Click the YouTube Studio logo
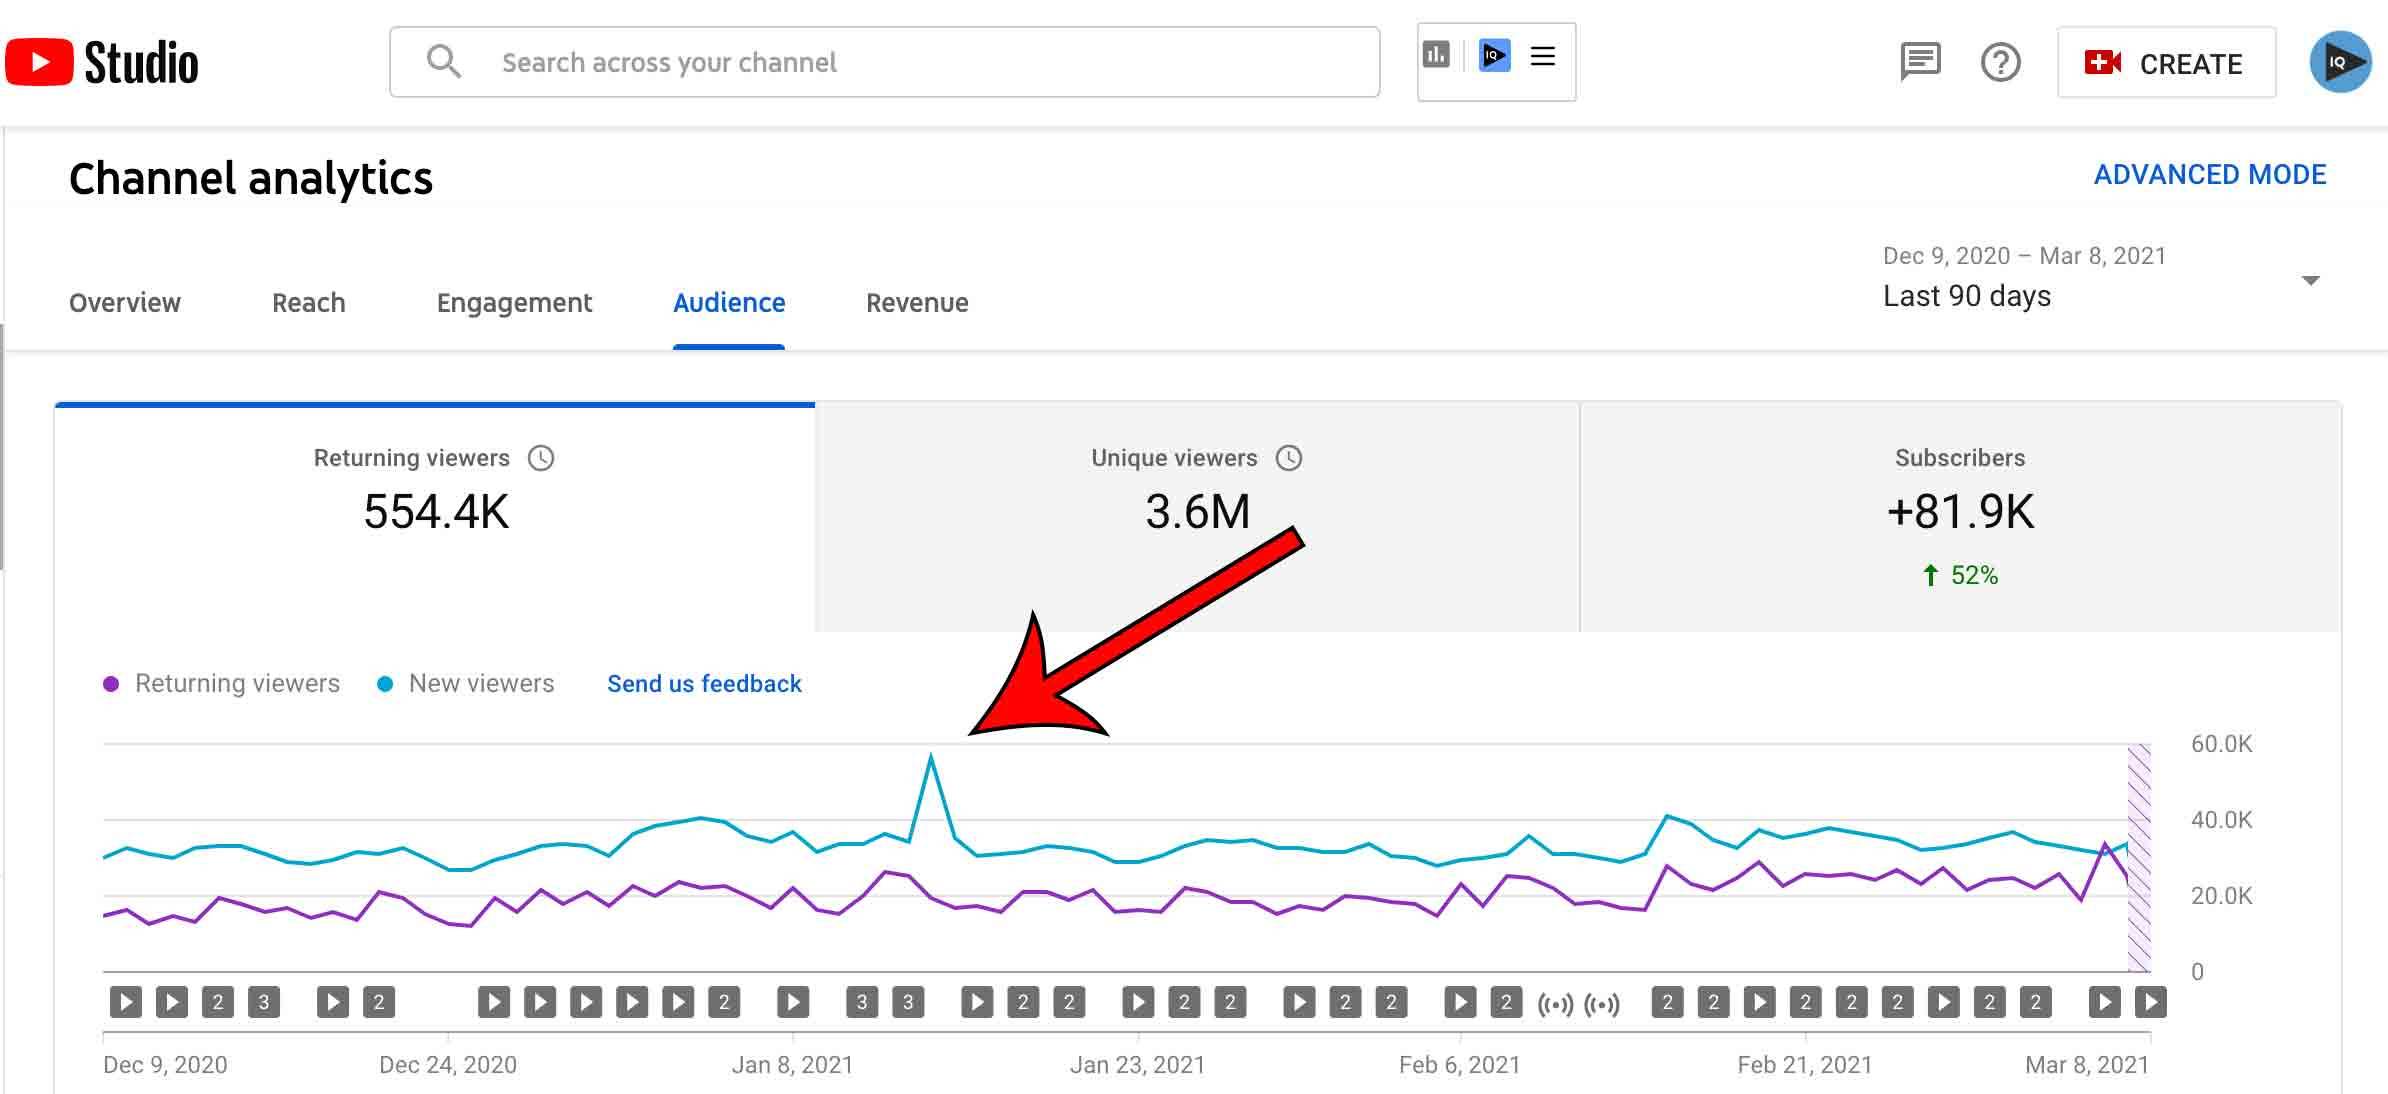 coord(102,62)
